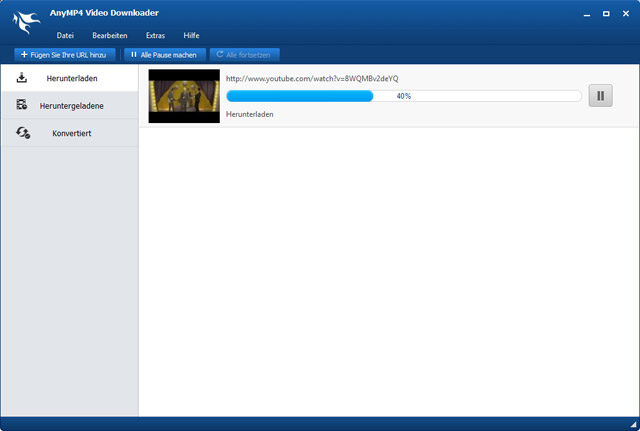Viewport: 640px width, 431px height.
Task: Click the refresh icon of 'Alle fortsetzen'
Action: pyautogui.click(x=220, y=54)
